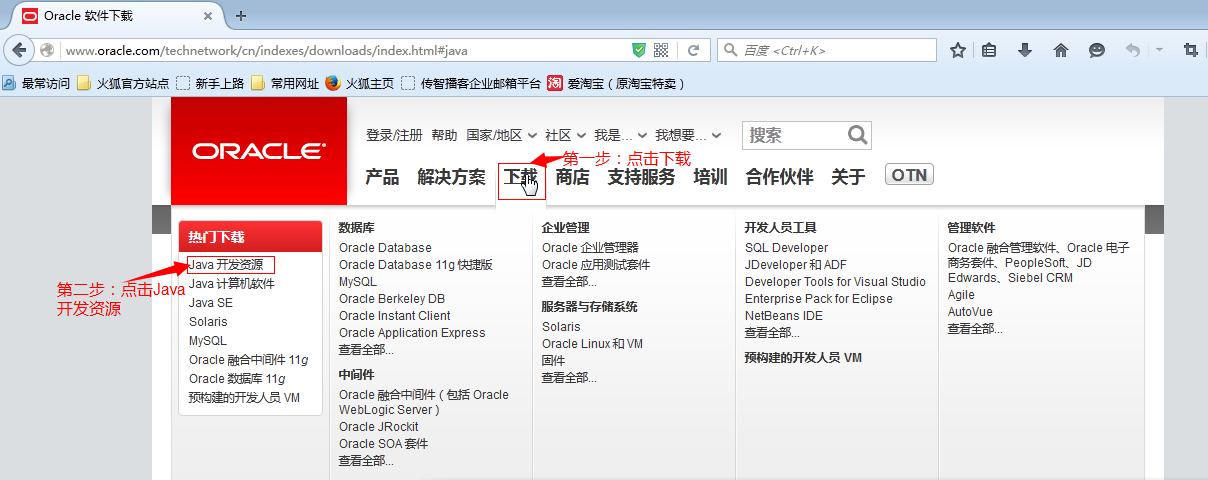Open the 火狐官方站点 bookmark
Image resolution: width=1208 pixels, height=480 pixels.
pyautogui.click(x=124, y=84)
